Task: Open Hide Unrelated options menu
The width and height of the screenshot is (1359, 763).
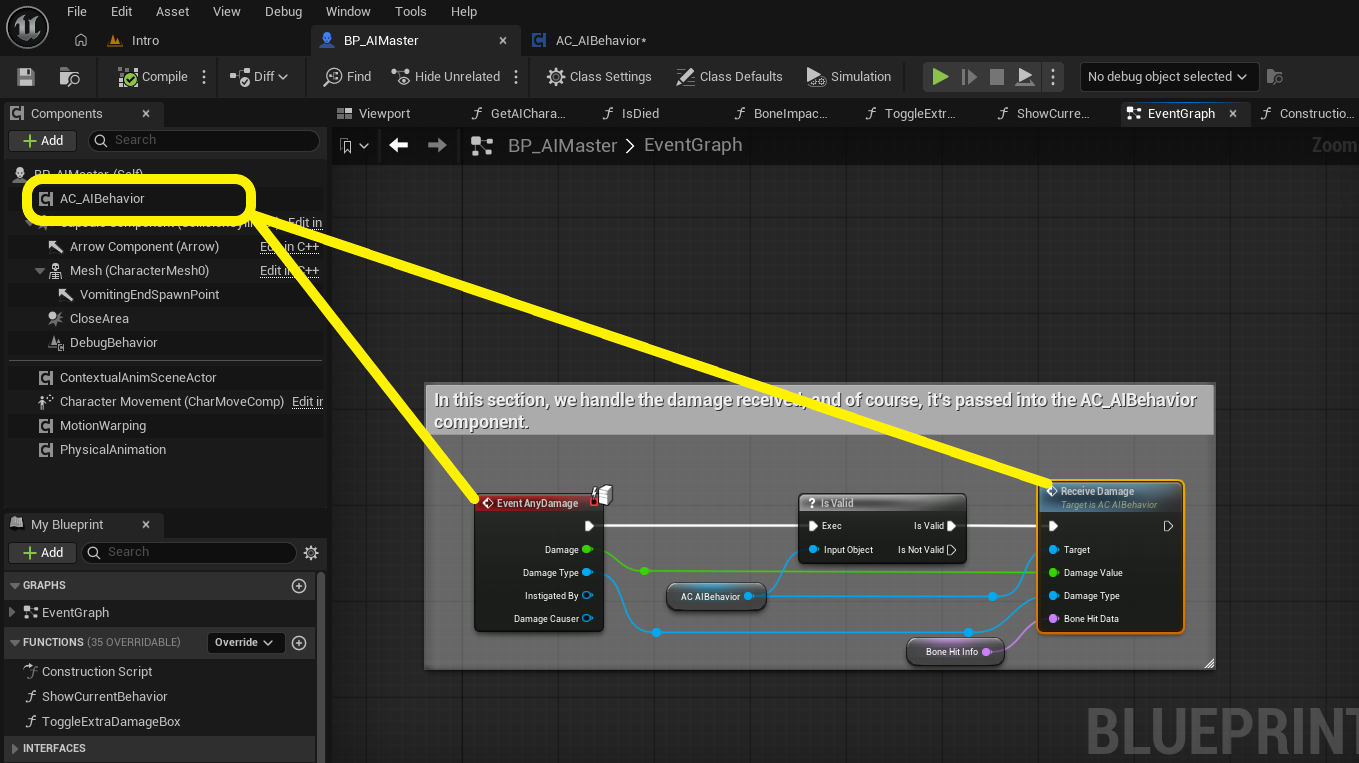Action: (516, 77)
